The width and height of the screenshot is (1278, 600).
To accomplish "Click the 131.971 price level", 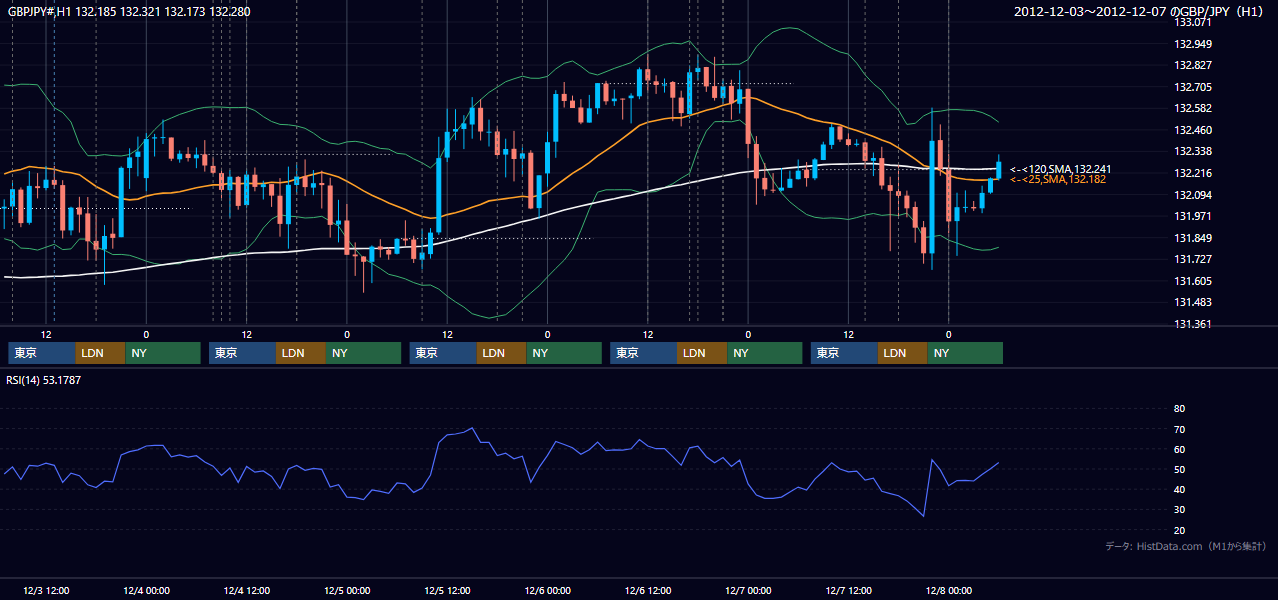I will pyautogui.click(x=1193, y=216).
